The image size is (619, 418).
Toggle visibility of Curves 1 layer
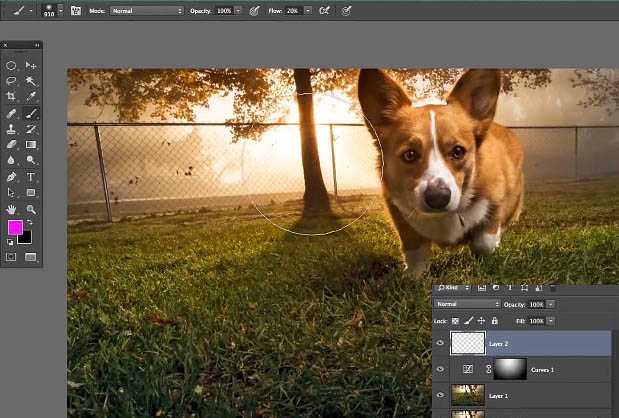click(441, 368)
